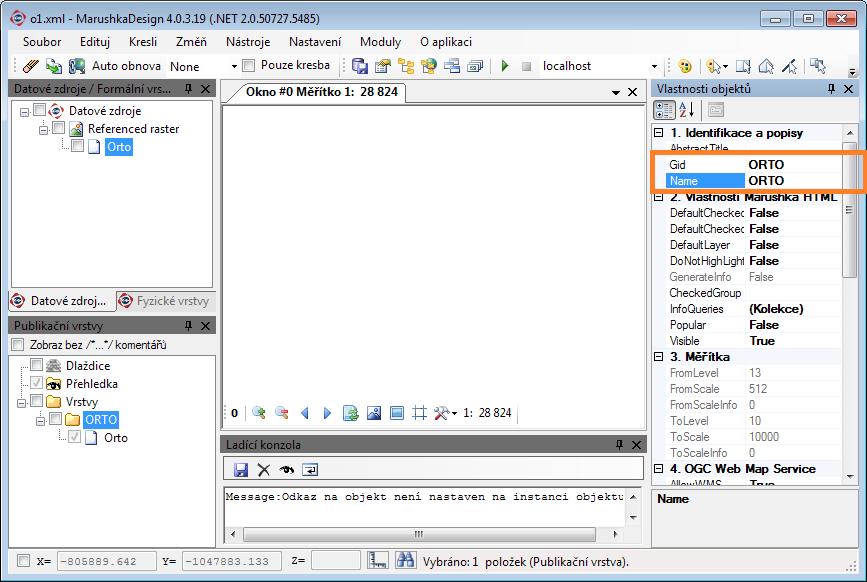This screenshot has height=582, width=867.
Task: Collapse the Vrstvy folder node
Action: point(22,403)
